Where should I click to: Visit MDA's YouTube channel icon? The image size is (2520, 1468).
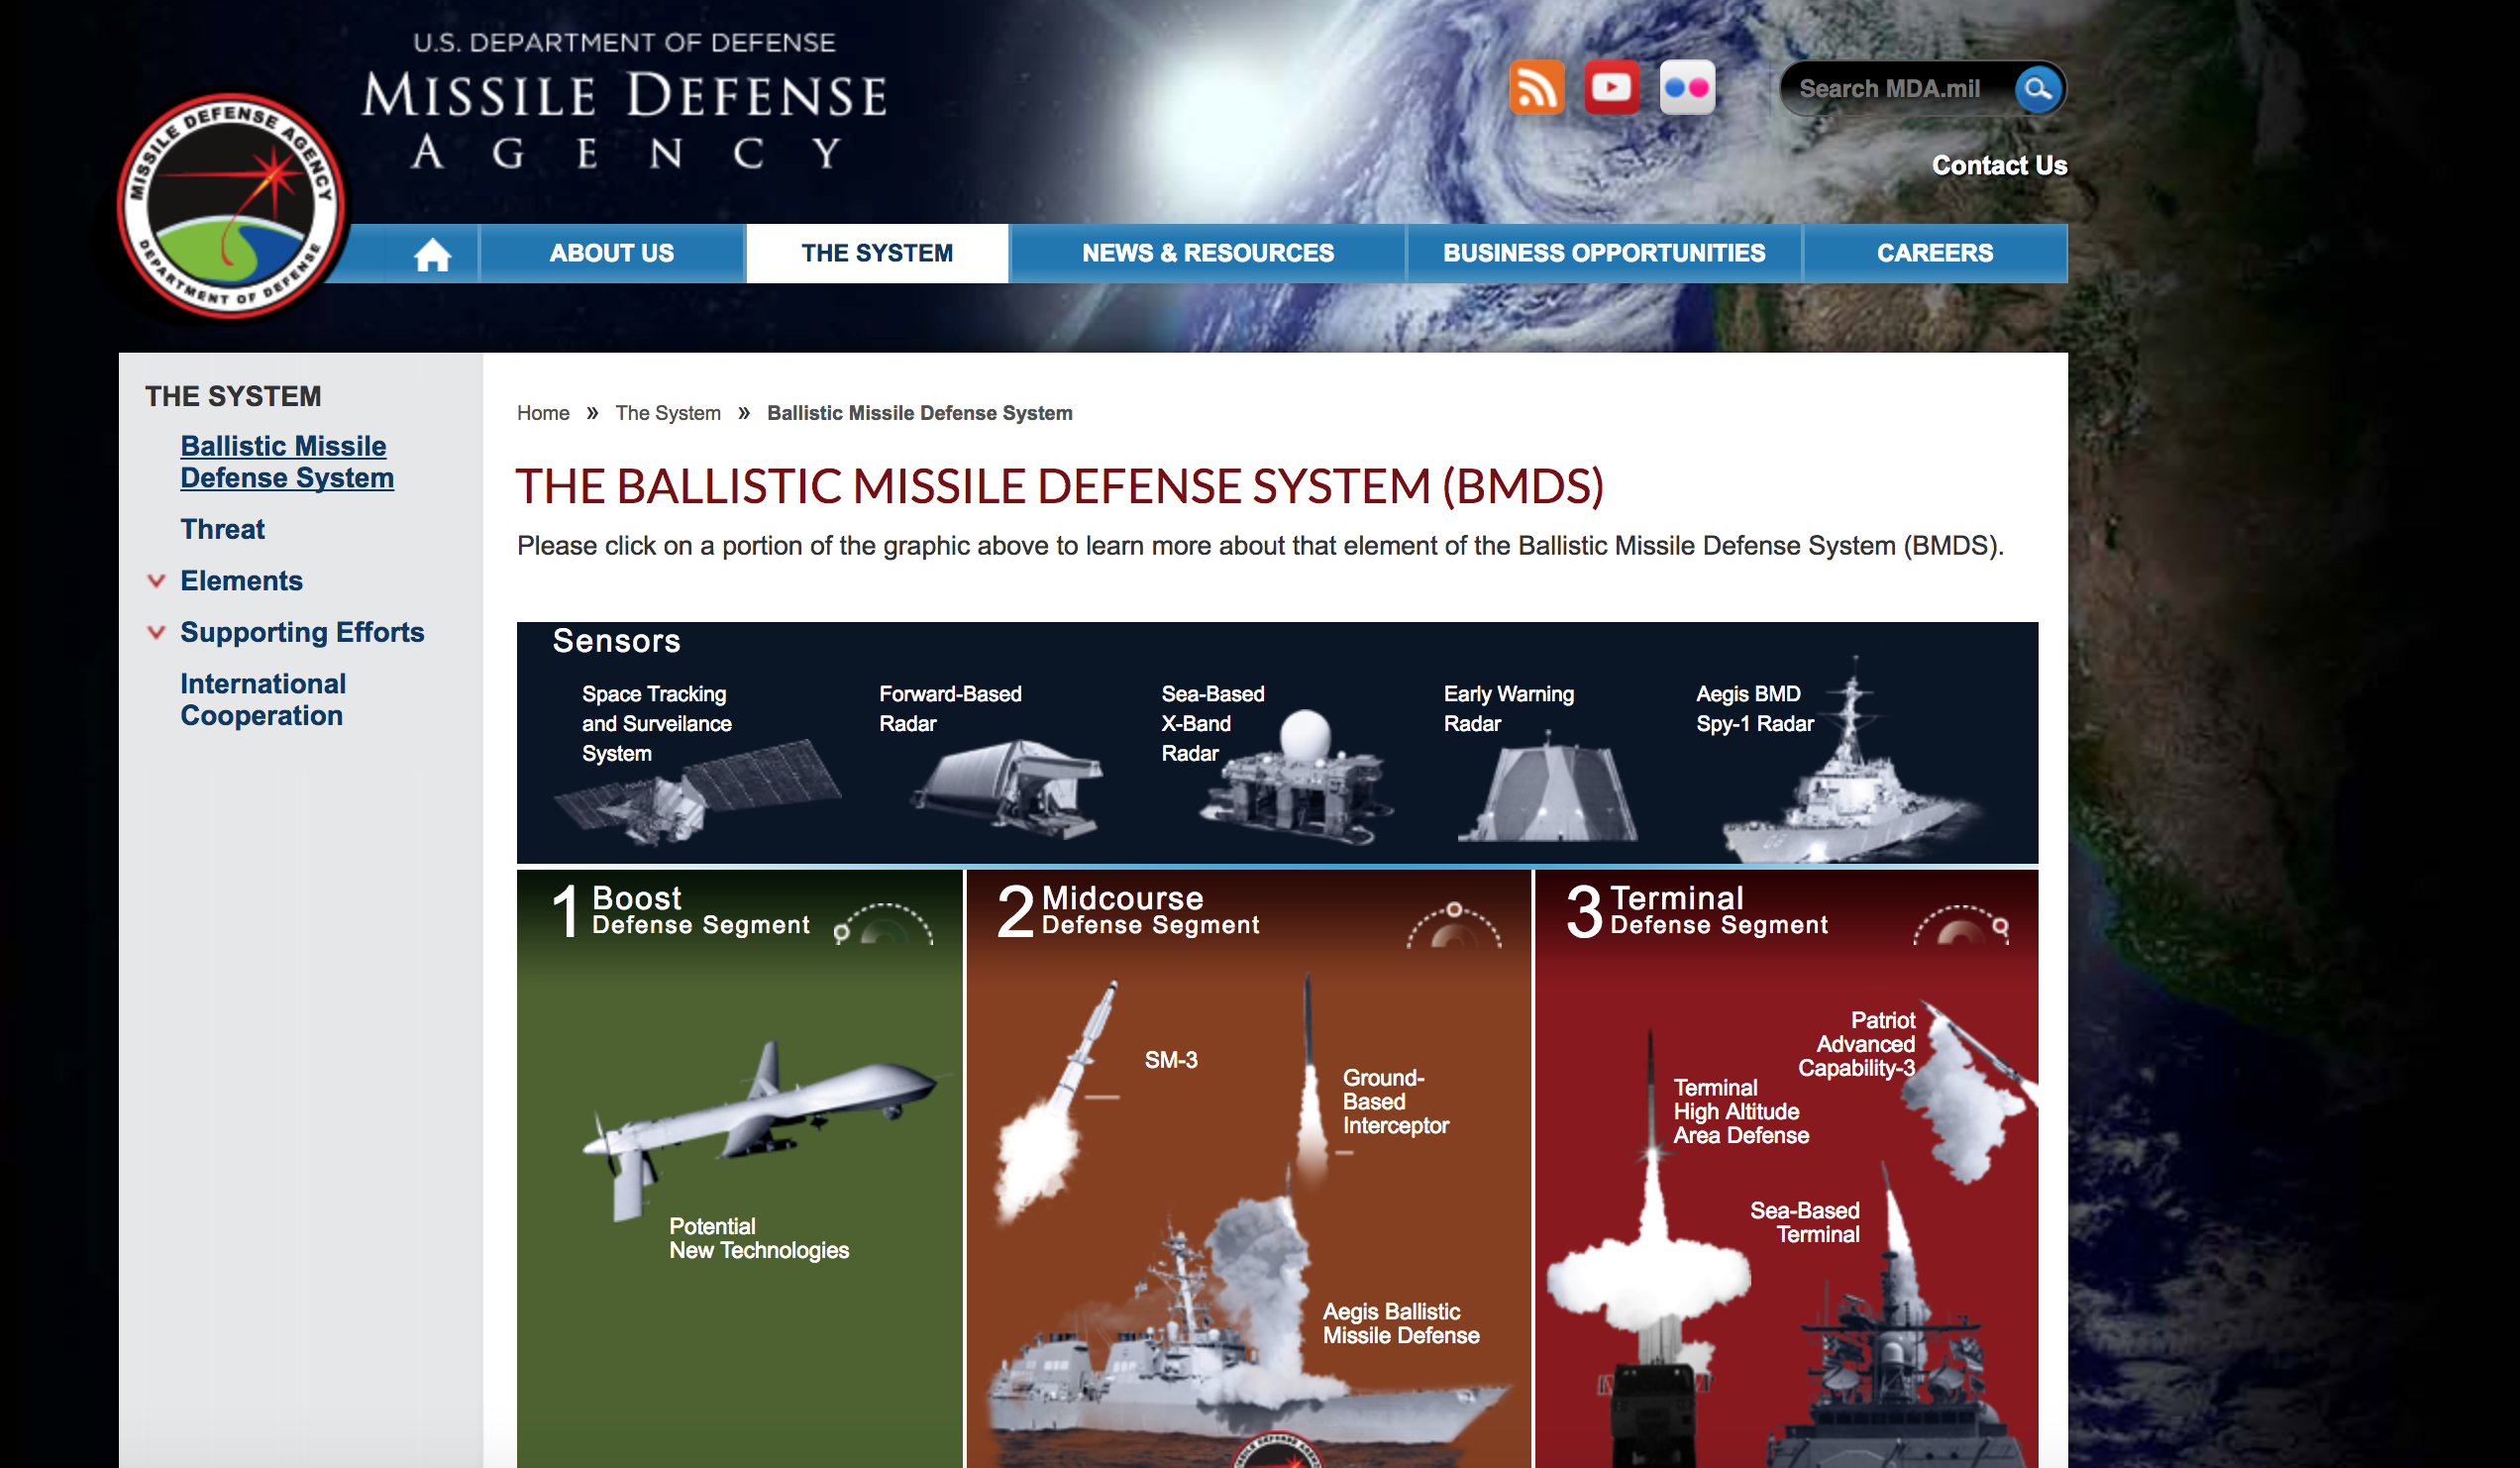1613,88
